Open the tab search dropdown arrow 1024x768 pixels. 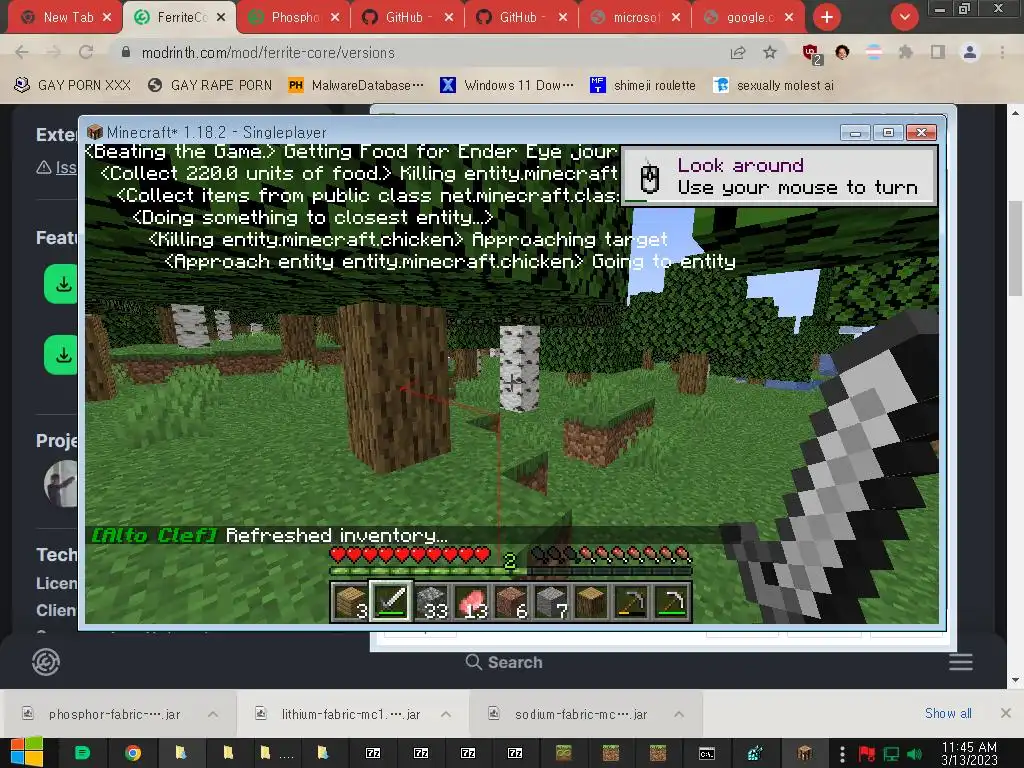coord(904,17)
